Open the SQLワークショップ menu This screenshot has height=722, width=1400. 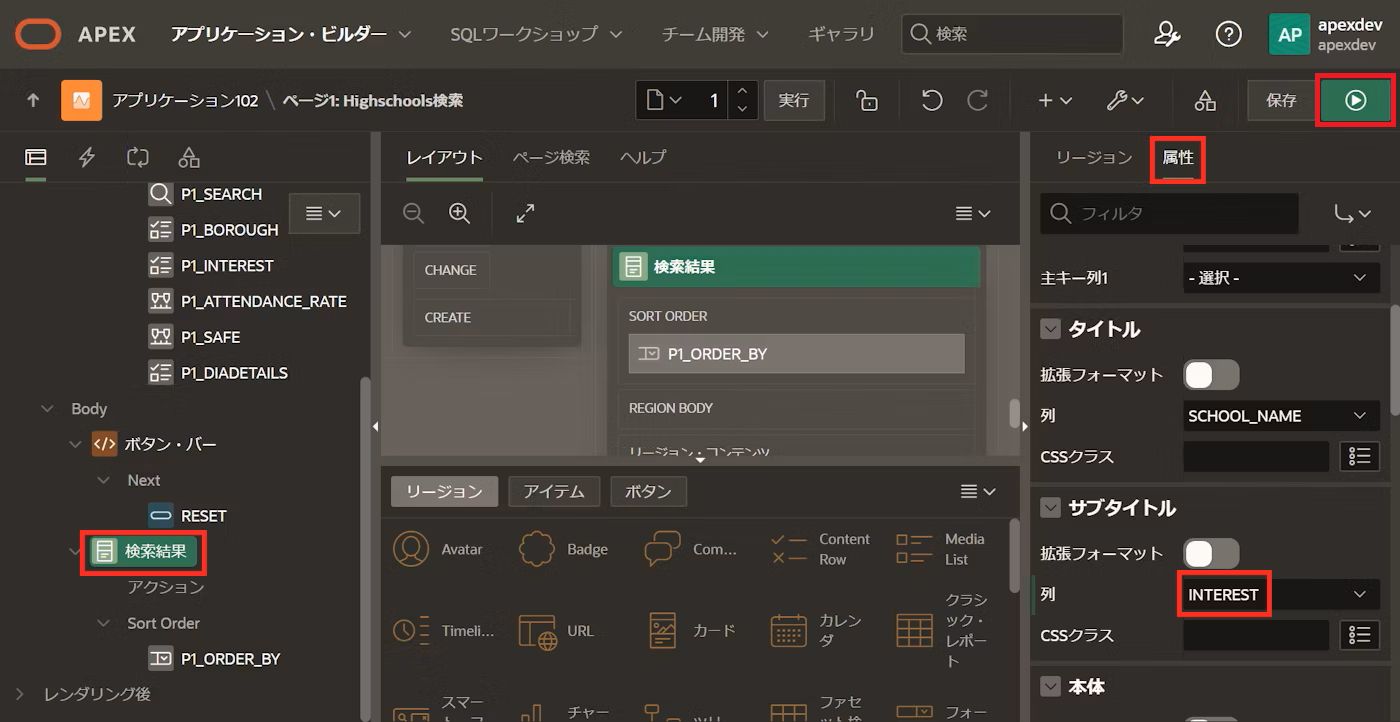click(x=536, y=34)
